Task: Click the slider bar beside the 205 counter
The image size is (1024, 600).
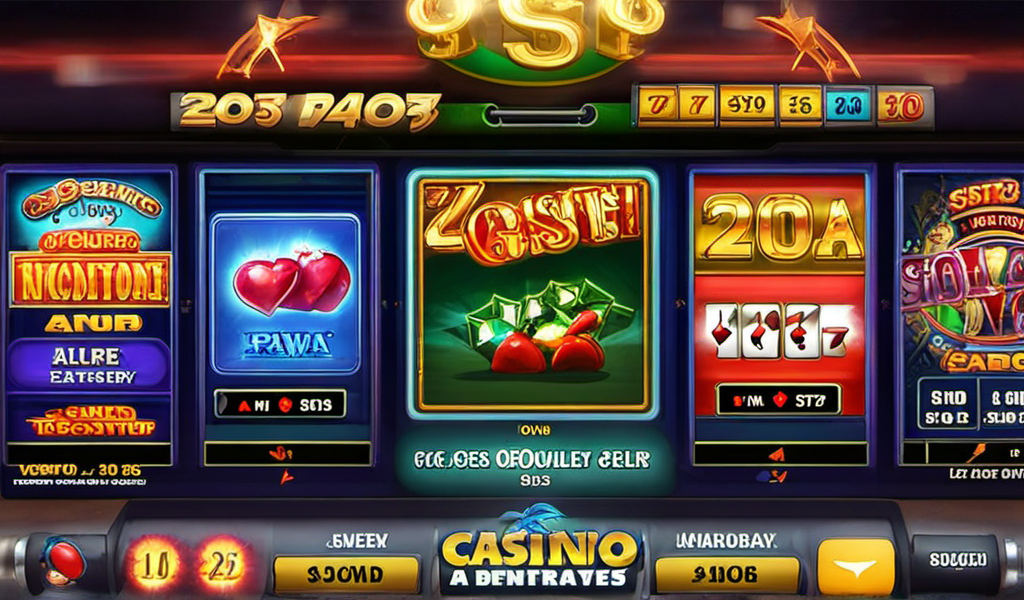Action: [x=539, y=115]
